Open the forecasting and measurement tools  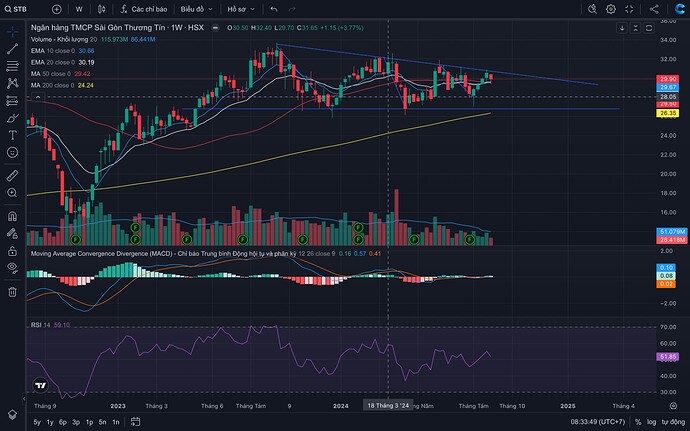click(x=12, y=101)
